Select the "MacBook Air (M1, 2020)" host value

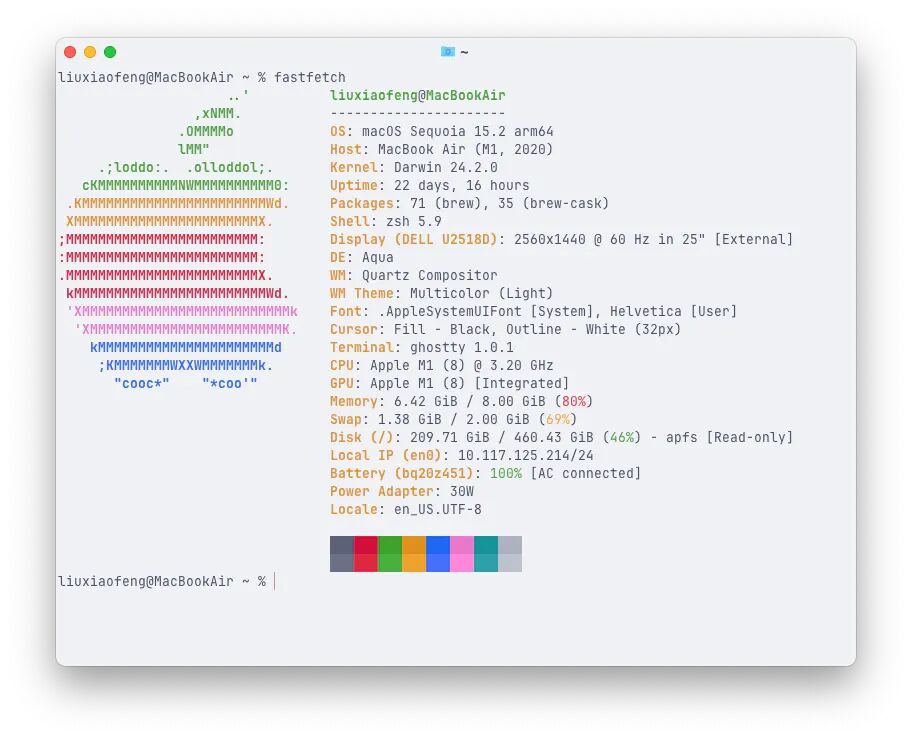coord(465,150)
